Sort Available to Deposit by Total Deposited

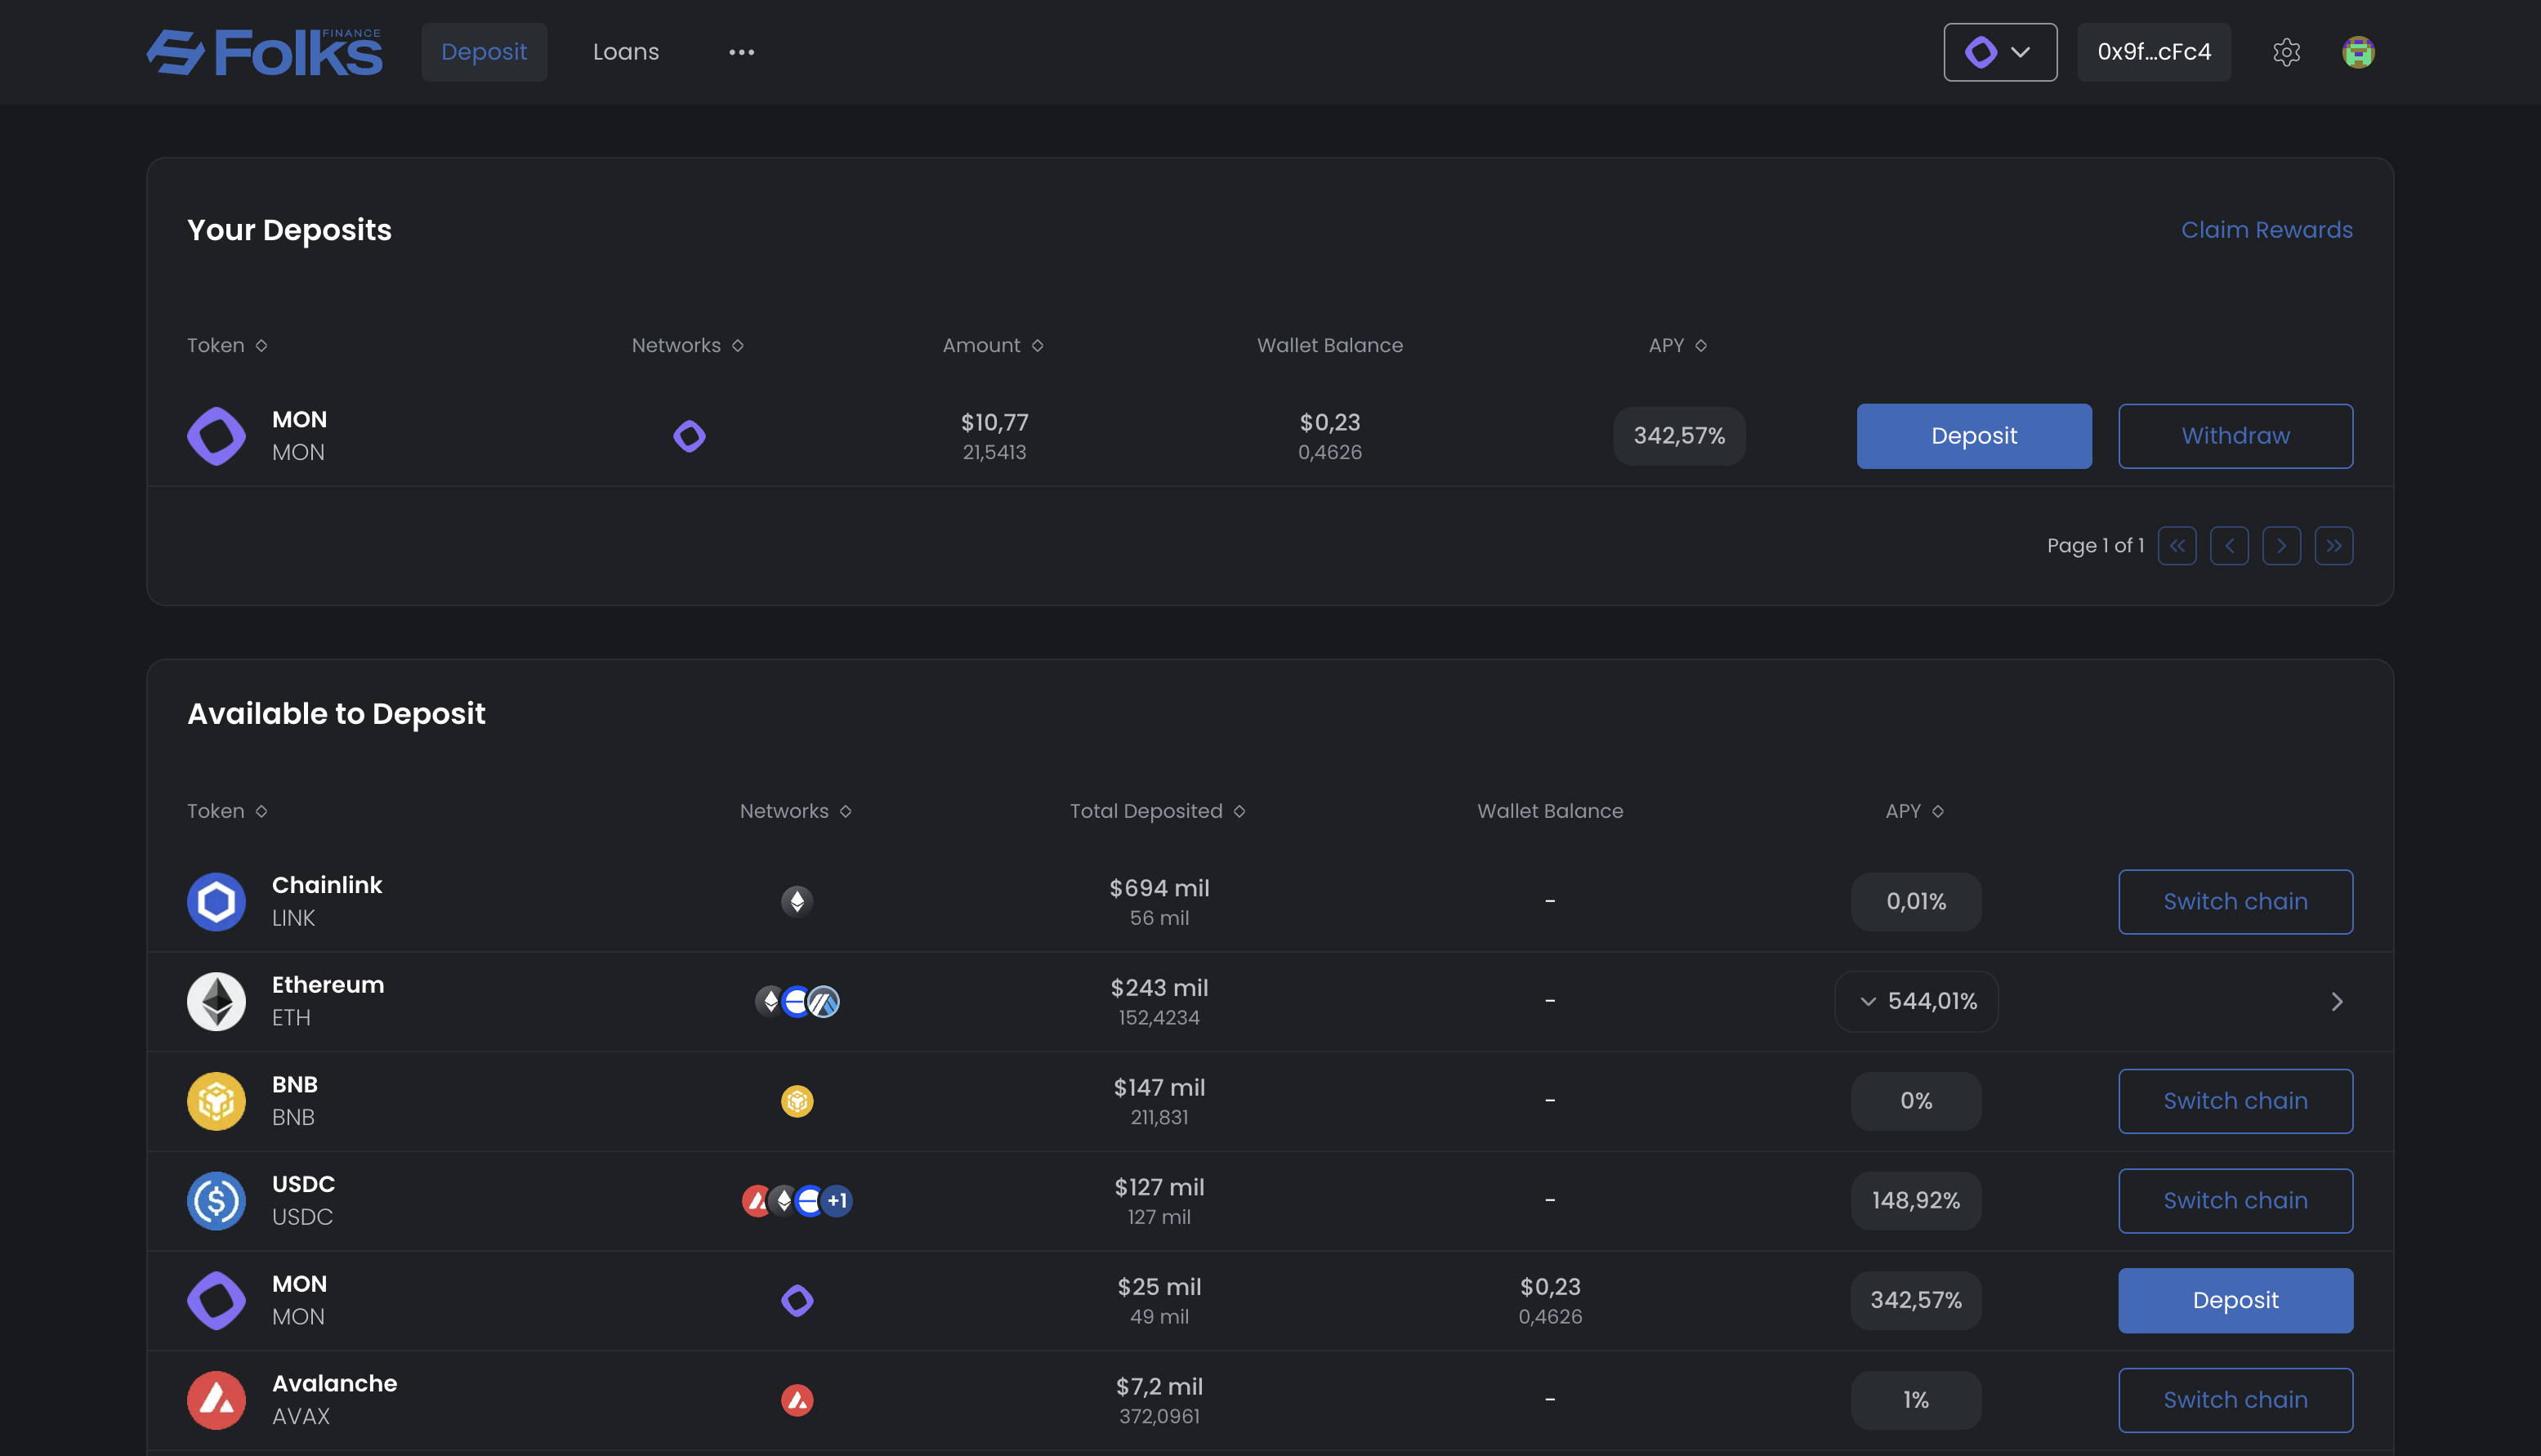(x=1158, y=811)
